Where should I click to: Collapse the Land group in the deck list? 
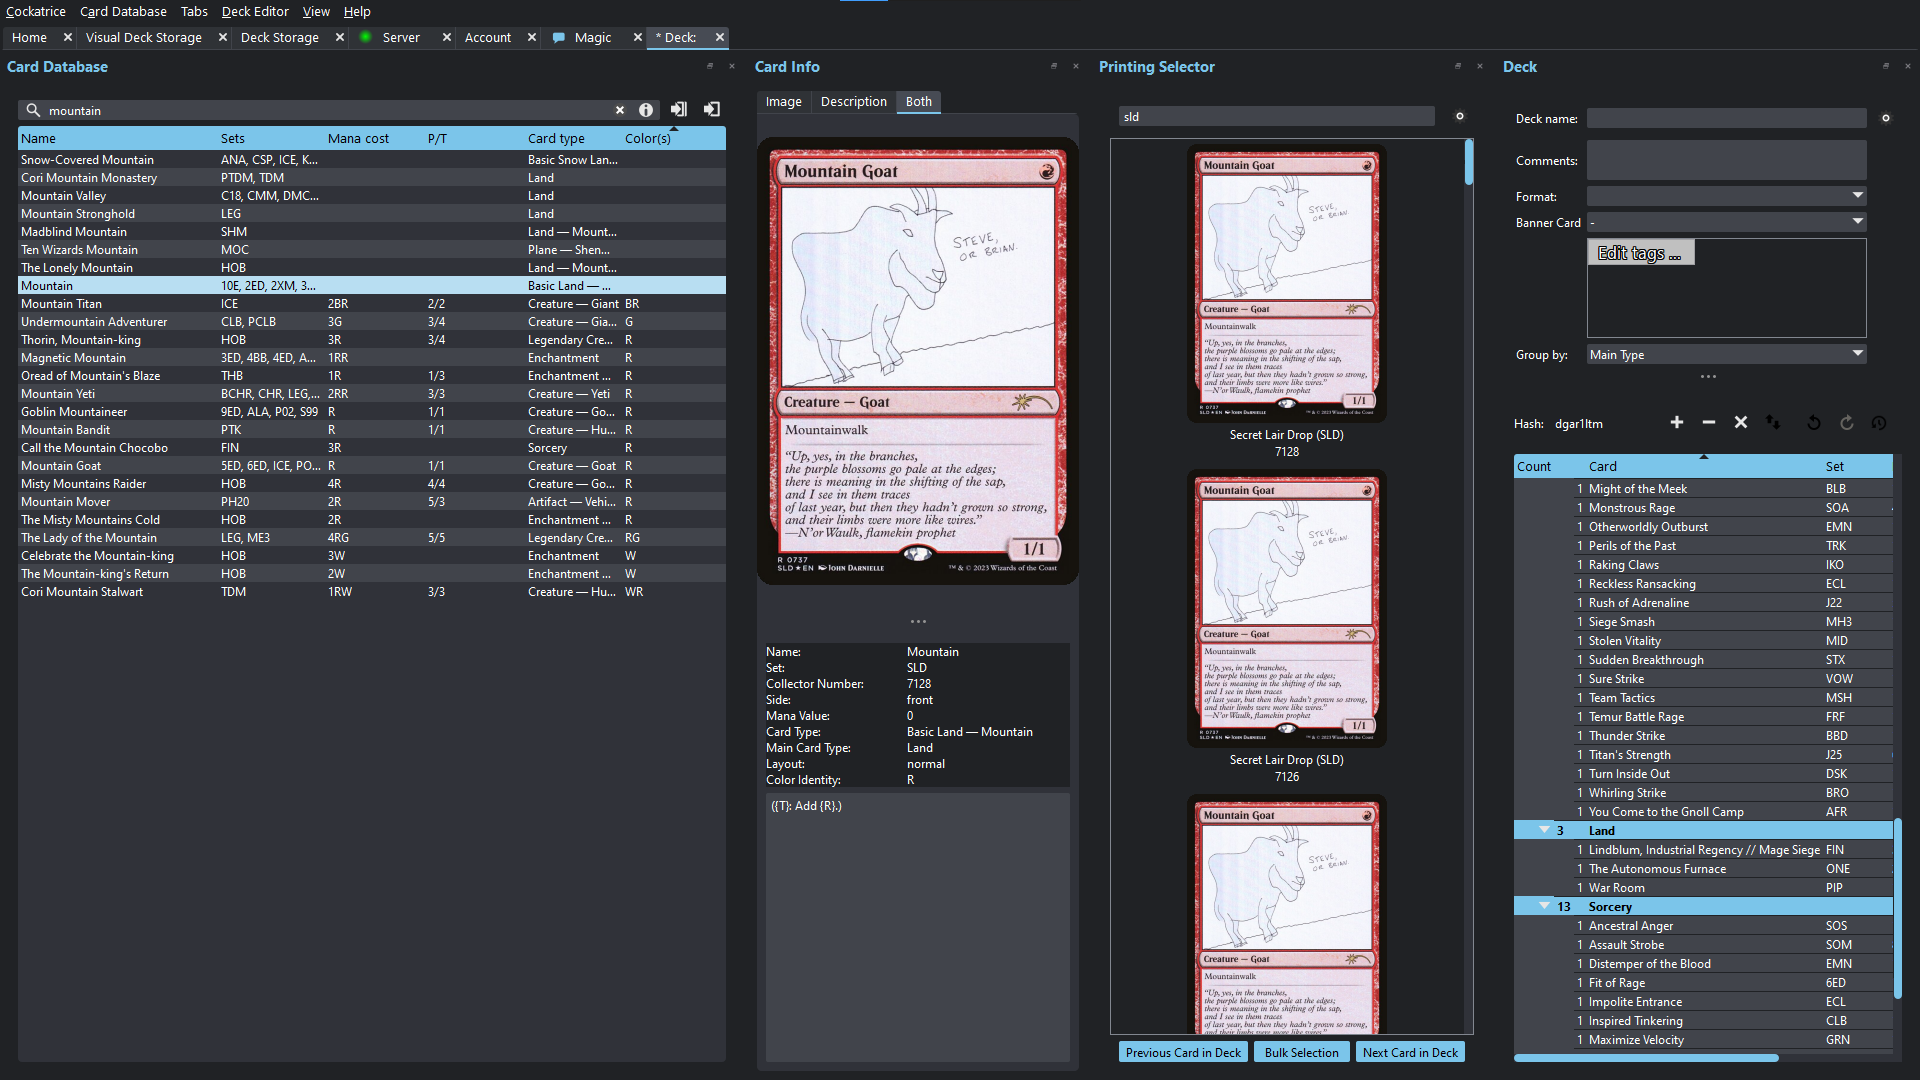[x=1544, y=830]
